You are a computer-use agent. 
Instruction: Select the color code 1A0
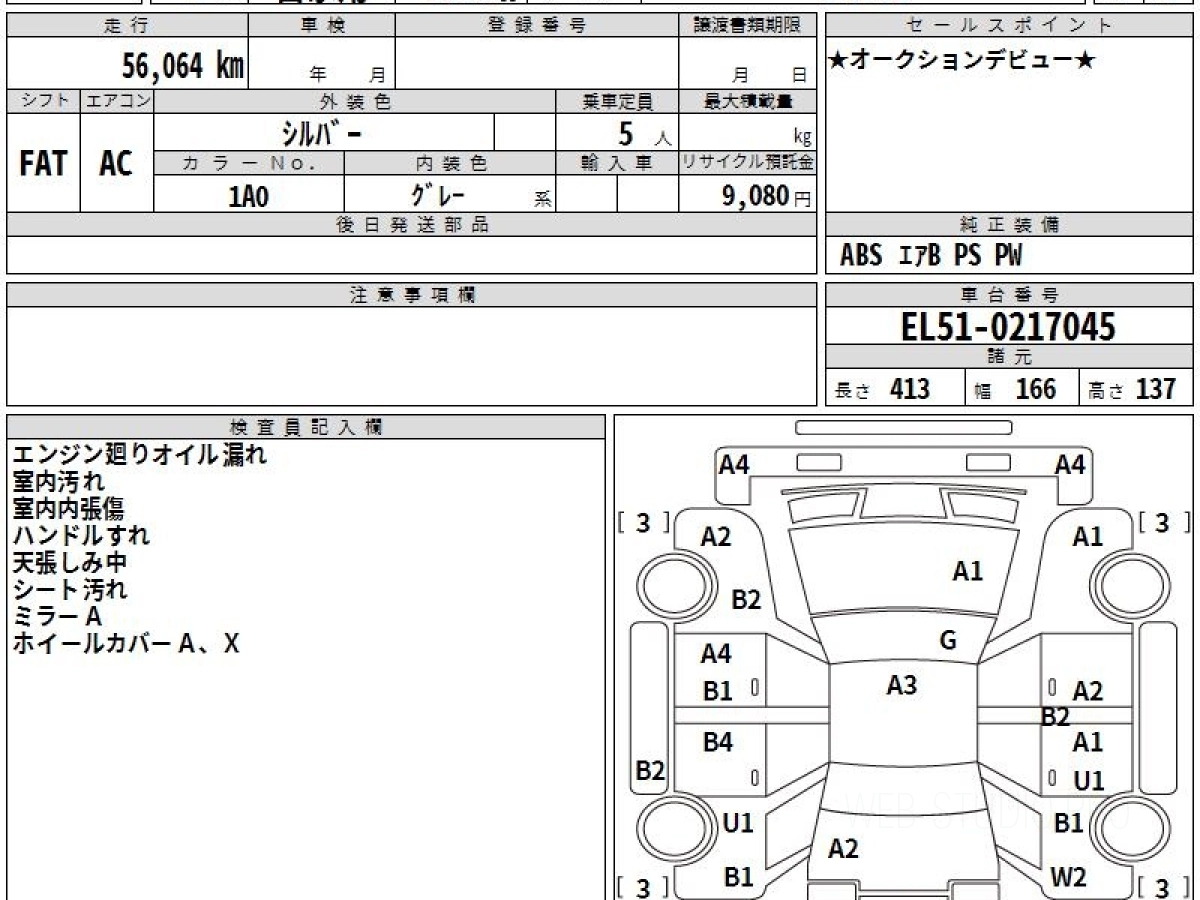point(249,196)
